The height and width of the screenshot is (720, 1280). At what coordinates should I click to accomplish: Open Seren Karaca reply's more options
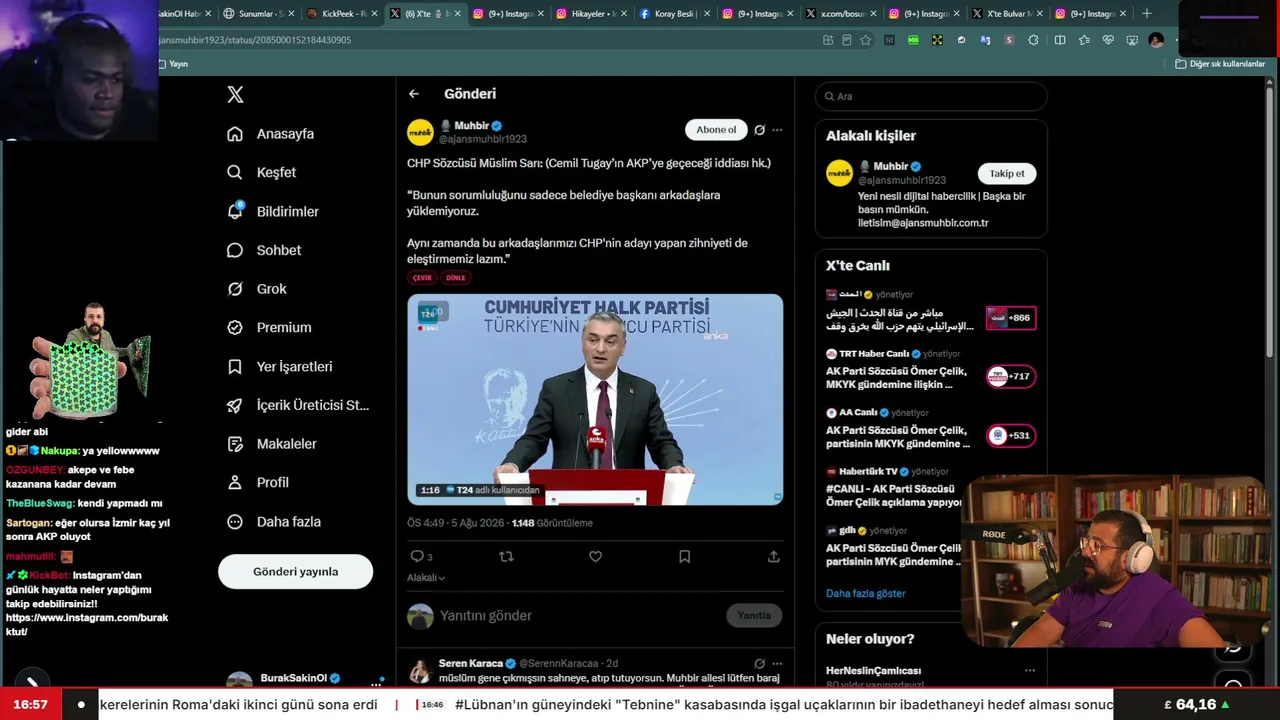(x=777, y=663)
